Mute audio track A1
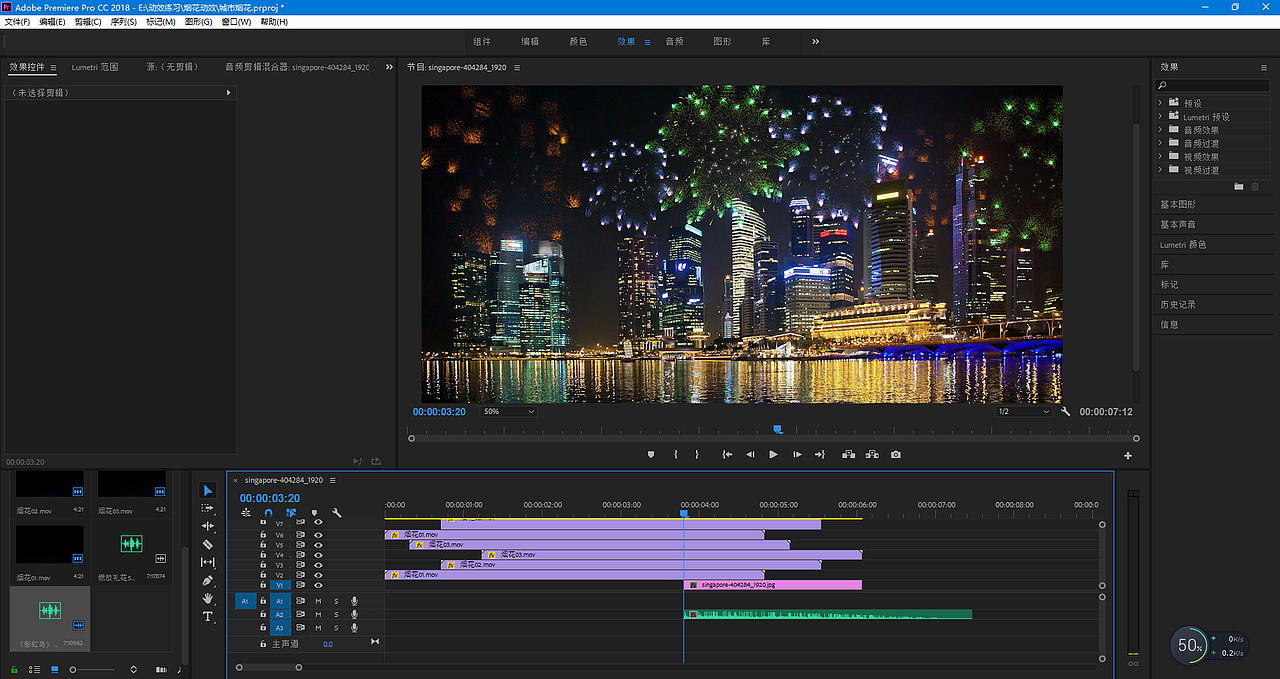The image size is (1280, 679). [318, 601]
